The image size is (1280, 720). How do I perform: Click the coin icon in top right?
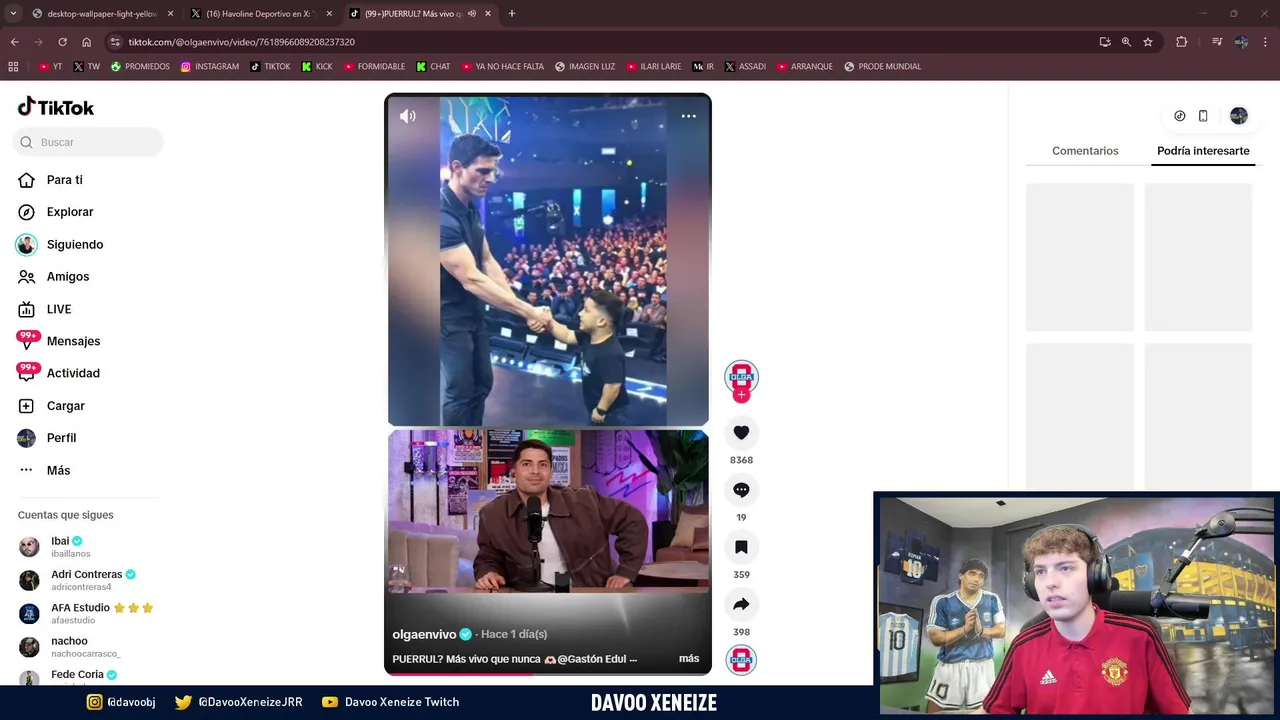1180,116
